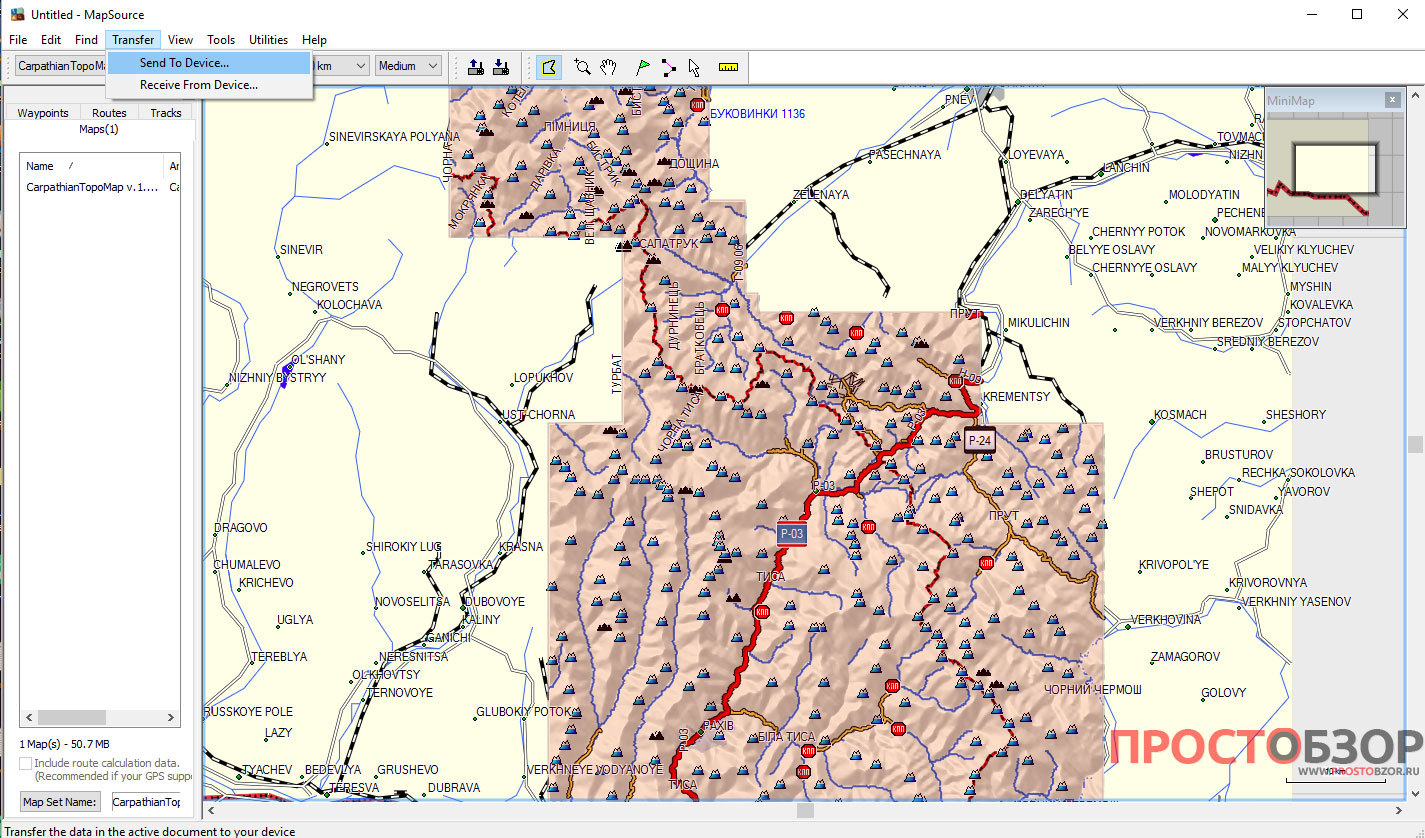Choose the Route tool
The height and width of the screenshot is (838, 1425).
pos(668,67)
